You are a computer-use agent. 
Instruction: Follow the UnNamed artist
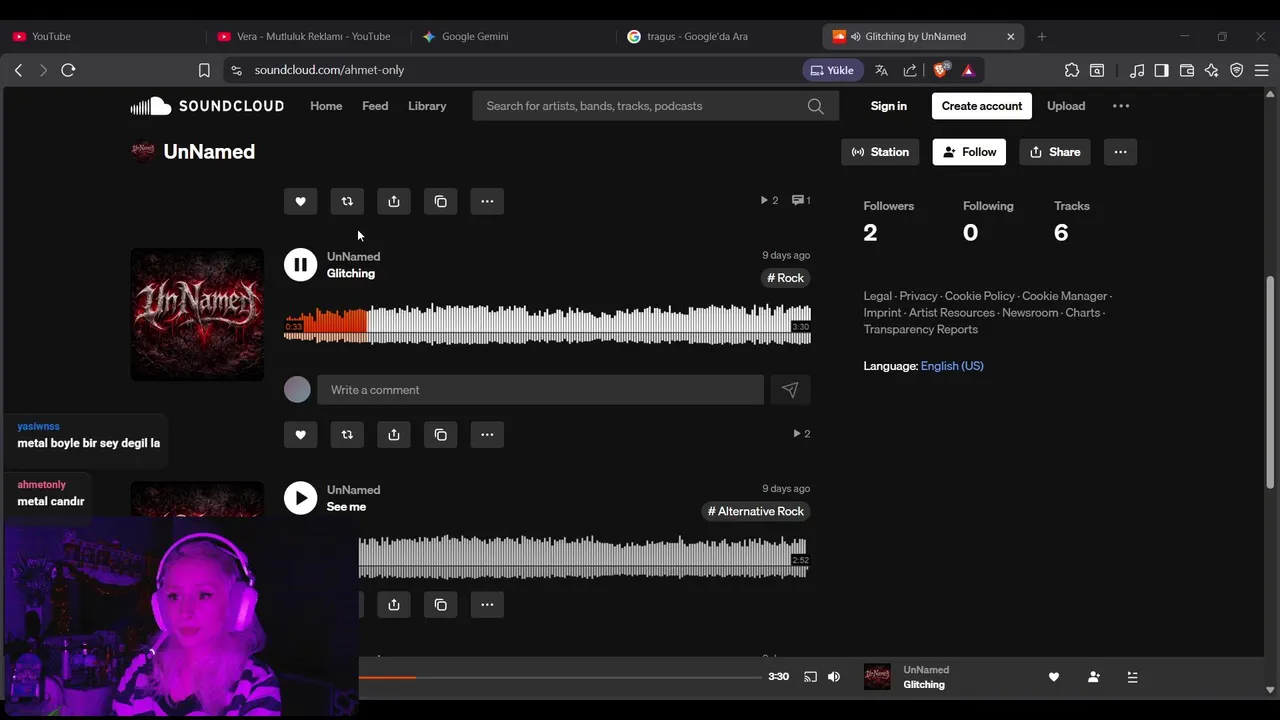click(969, 152)
